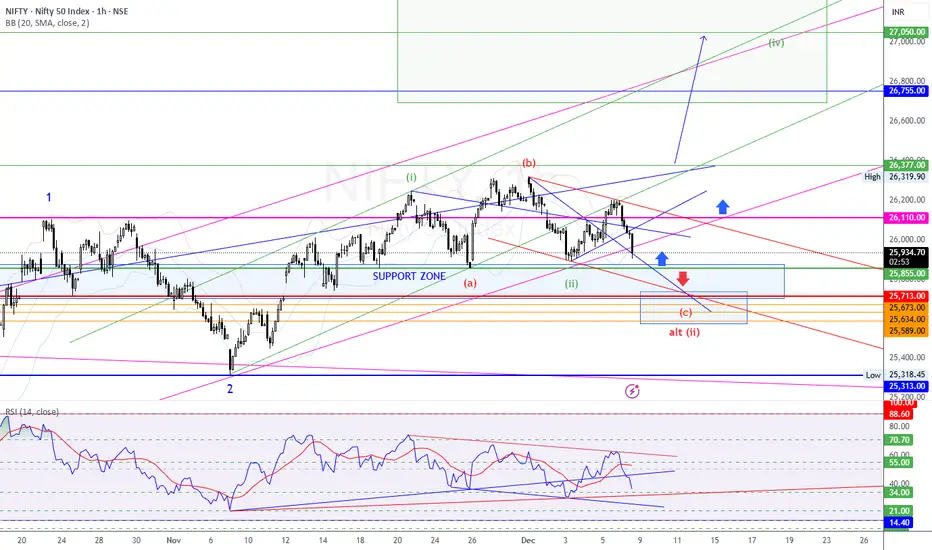The width and height of the screenshot is (932, 550).
Task: Click date 3 on the time axis
Action: point(565,540)
